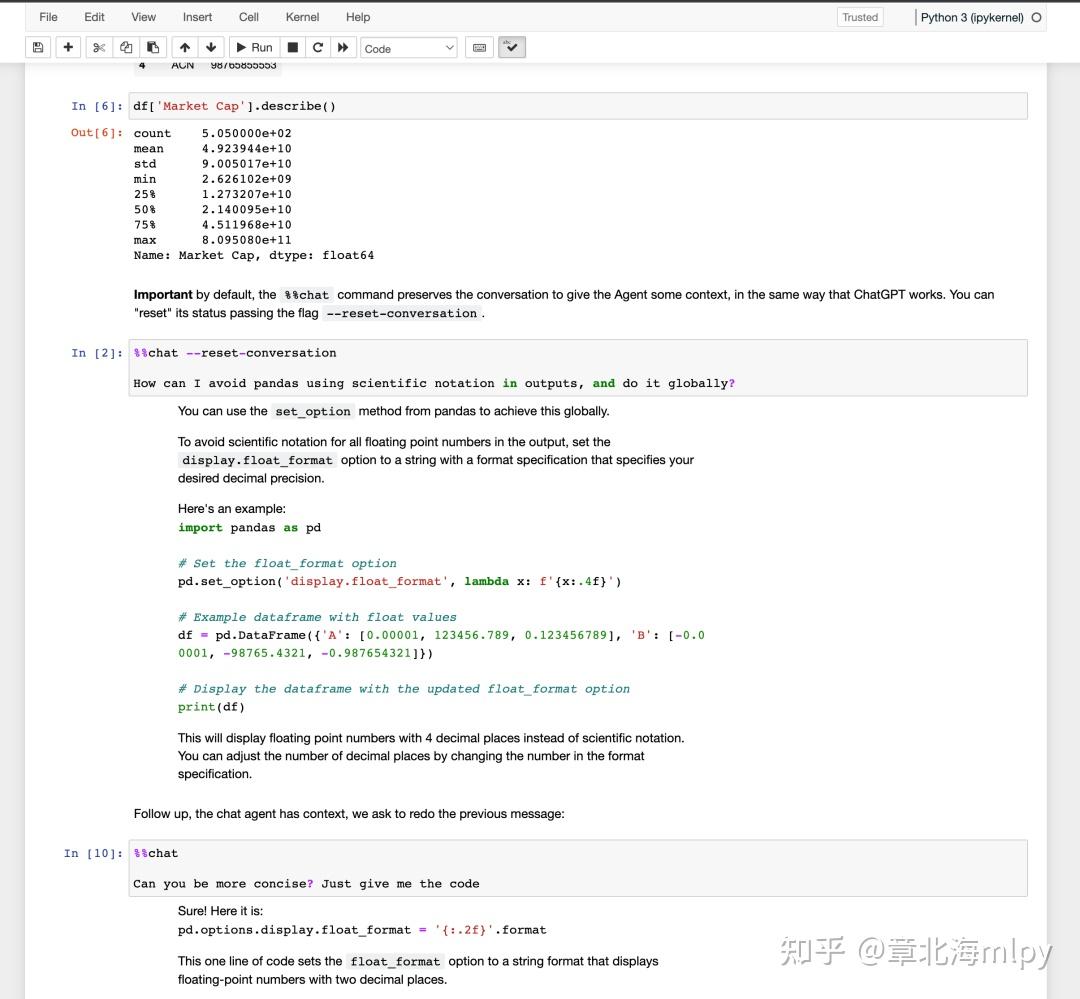Toggle the spell checker
Screen dimensions: 1080x999
pos(512,47)
